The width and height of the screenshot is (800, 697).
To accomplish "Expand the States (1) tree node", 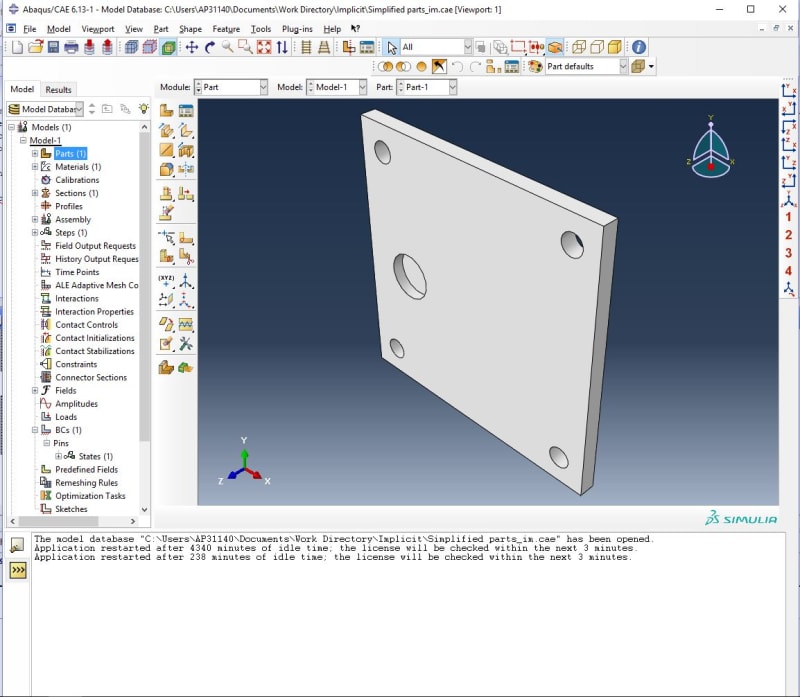I will [x=58, y=456].
